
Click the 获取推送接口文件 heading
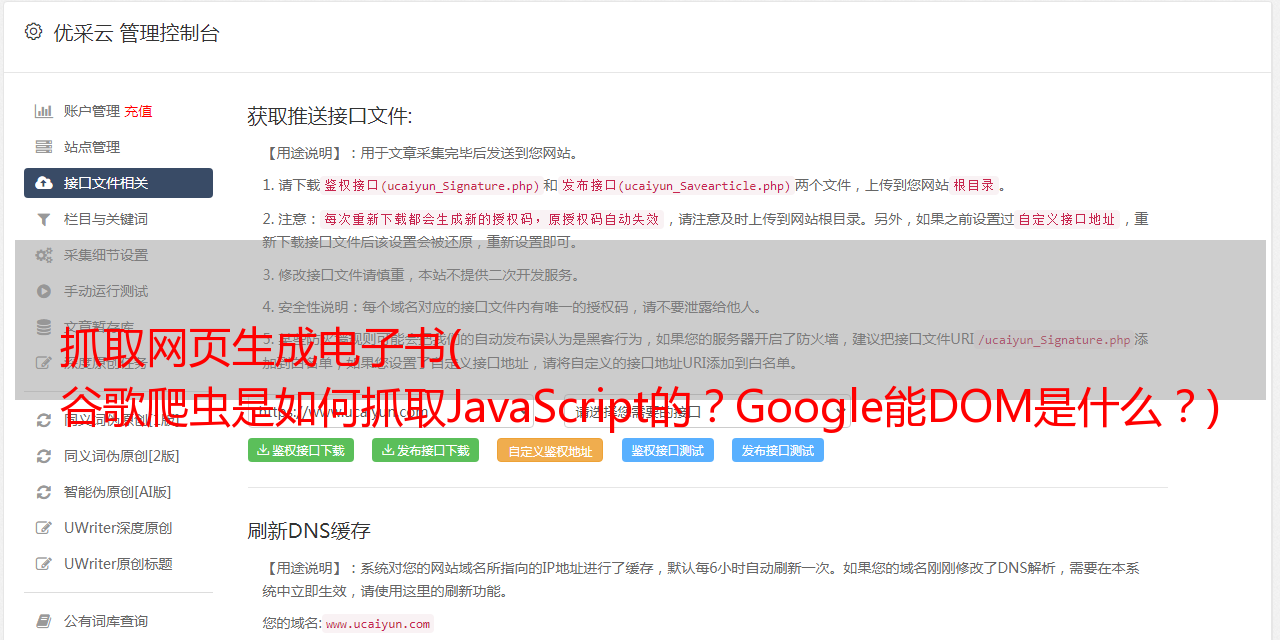click(330, 116)
